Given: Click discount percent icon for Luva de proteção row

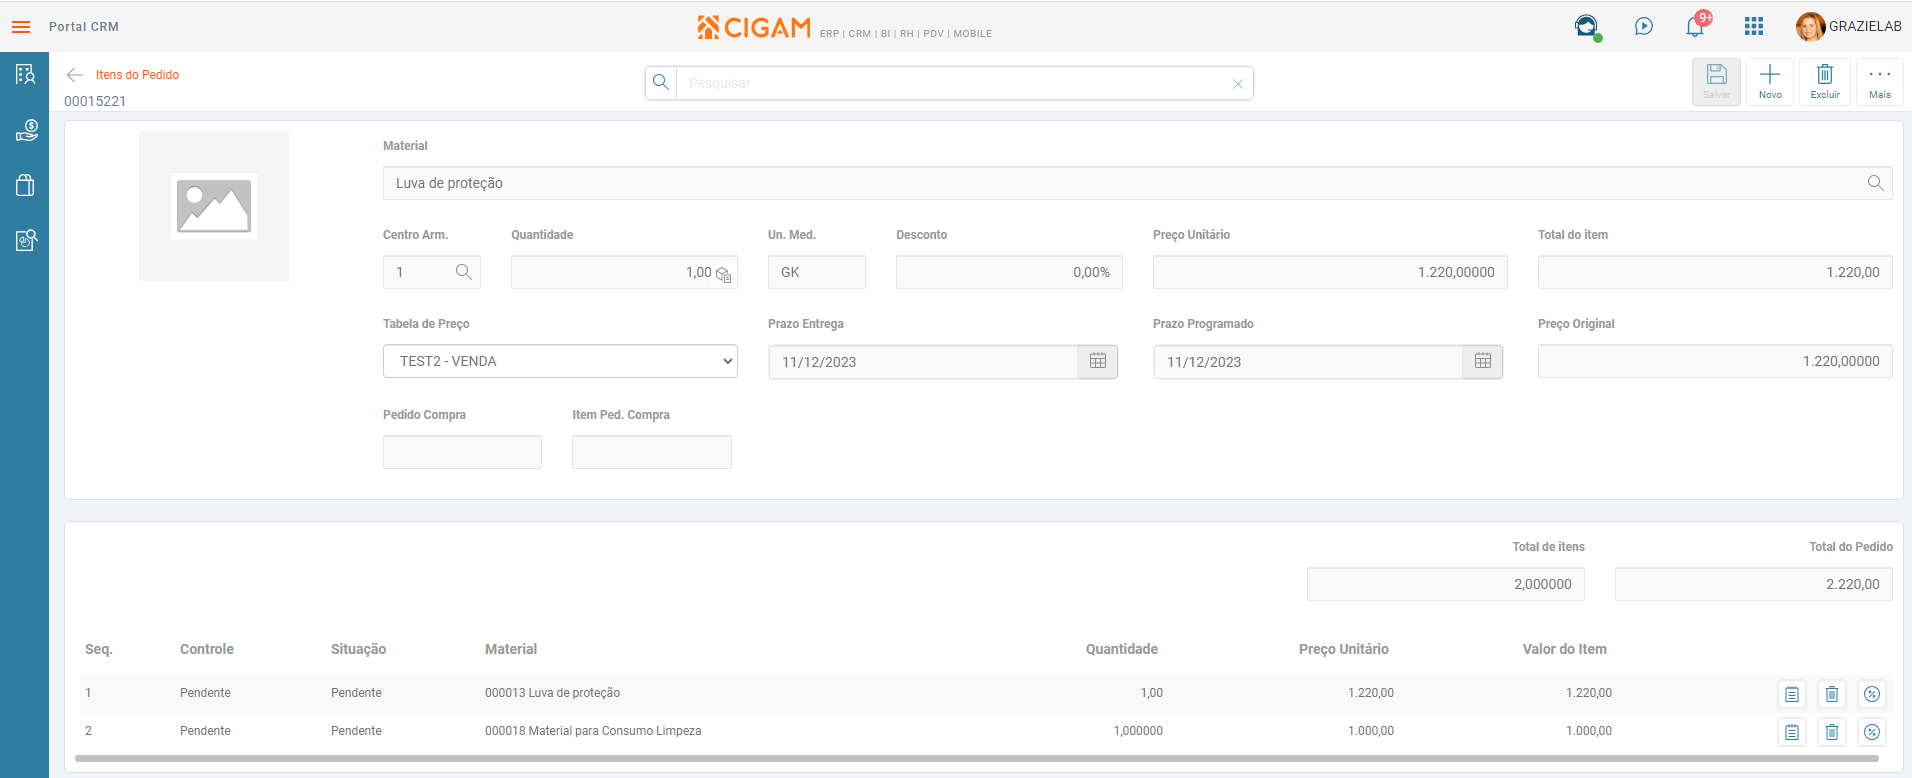Looking at the screenshot, I should (x=1872, y=694).
